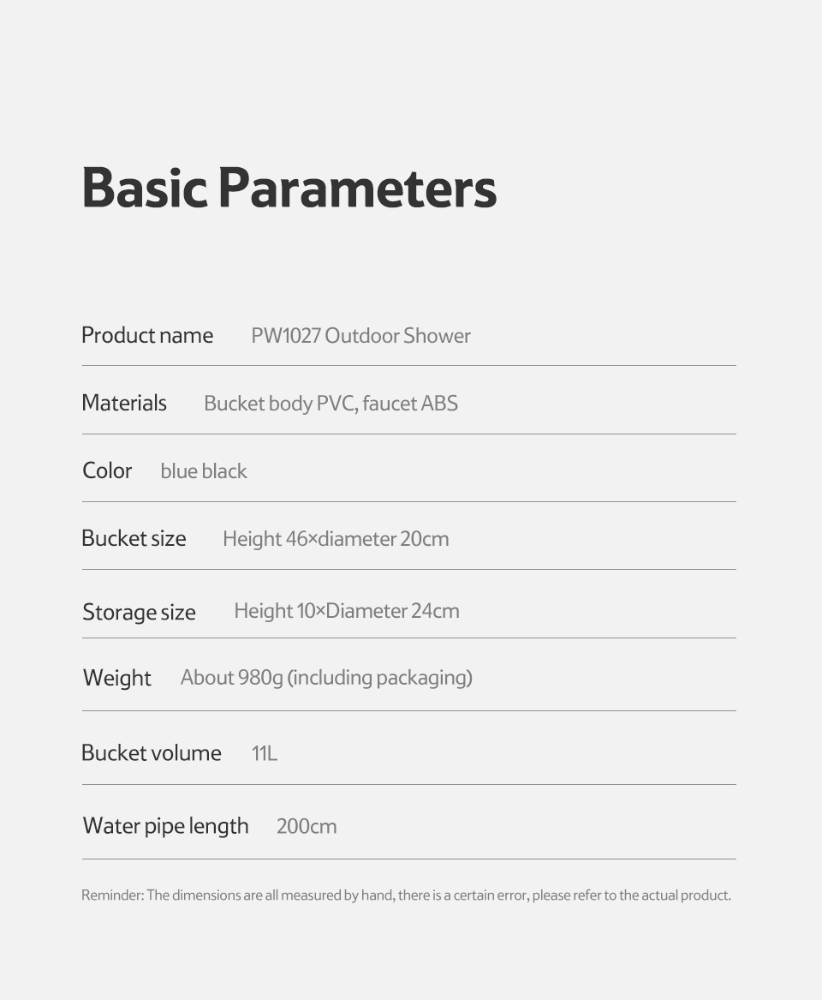Select the "Bucket size" label
The width and height of the screenshot is (822, 1000).
pos(133,538)
